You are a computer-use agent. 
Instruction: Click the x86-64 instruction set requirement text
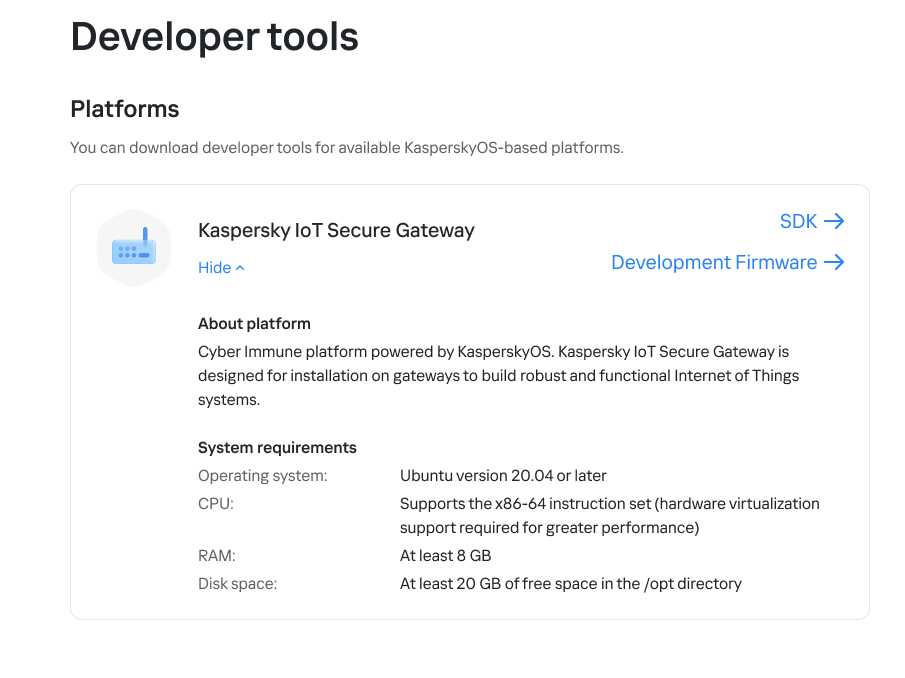point(609,515)
